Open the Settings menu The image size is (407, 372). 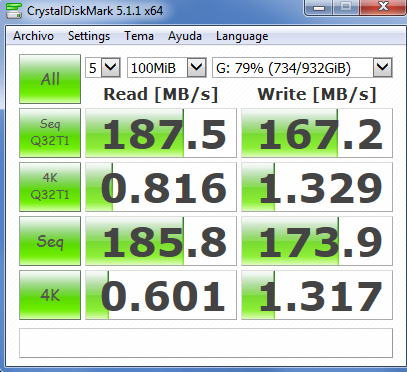(x=89, y=36)
